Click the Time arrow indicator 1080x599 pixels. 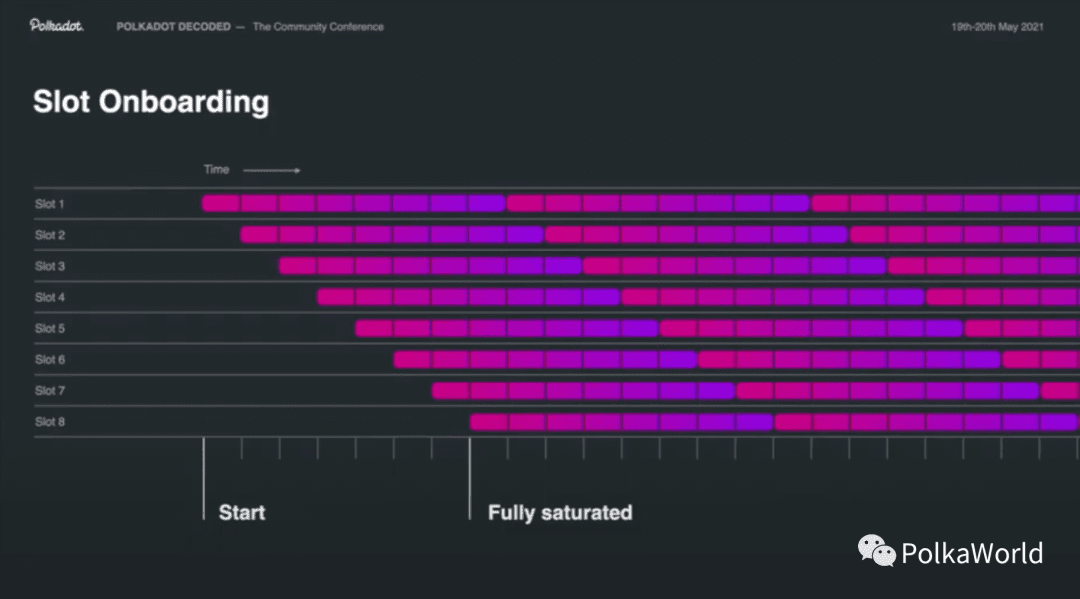coord(271,170)
